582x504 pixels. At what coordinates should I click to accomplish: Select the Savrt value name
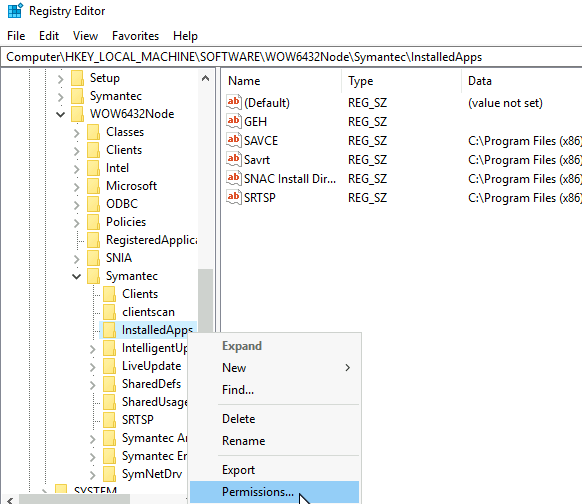pos(257,160)
